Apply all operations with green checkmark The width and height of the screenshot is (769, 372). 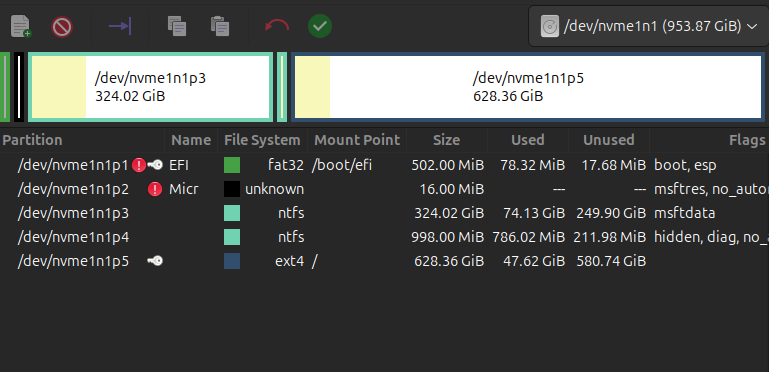(320, 26)
